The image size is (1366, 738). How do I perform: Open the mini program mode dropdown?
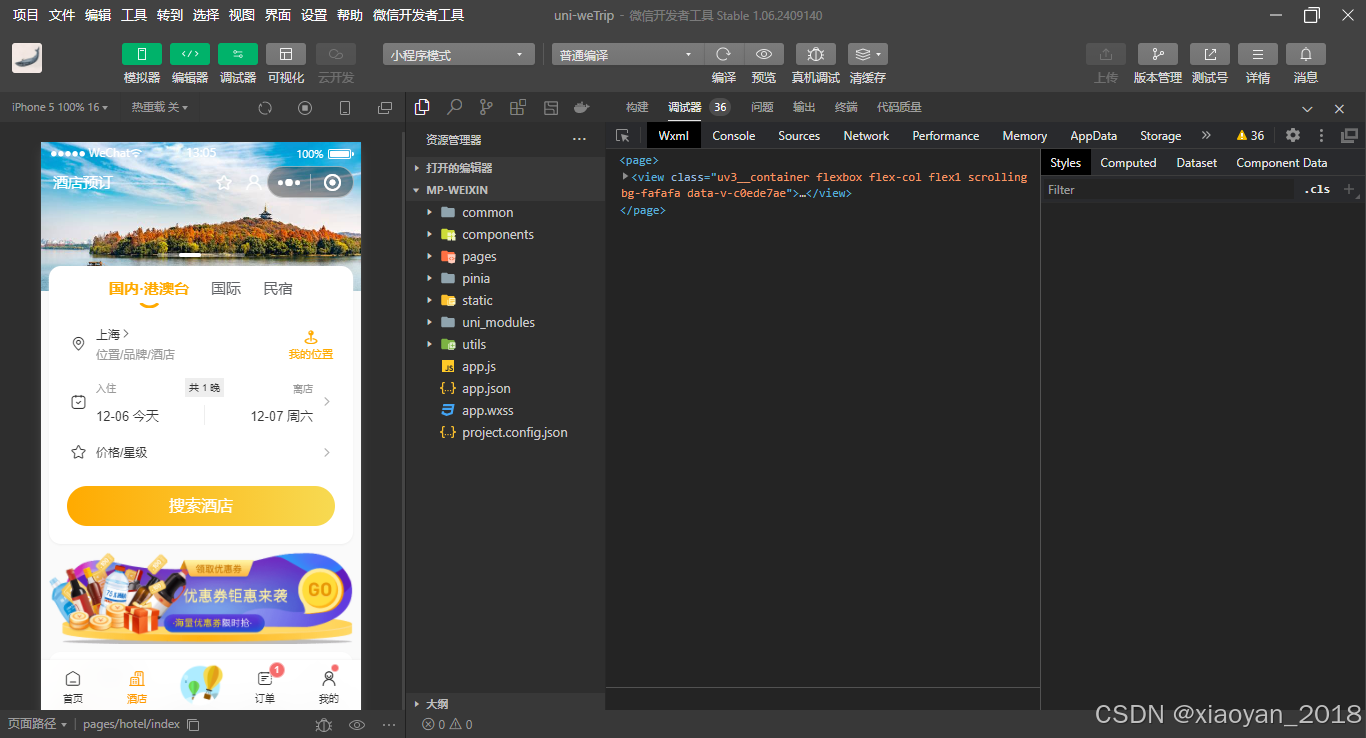click(x=458, y=55)
